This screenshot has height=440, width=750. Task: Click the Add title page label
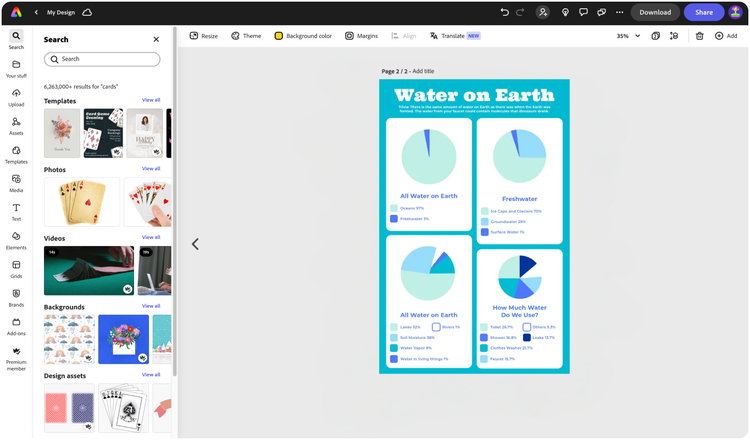pyautogui.click(x=423, y=71)
